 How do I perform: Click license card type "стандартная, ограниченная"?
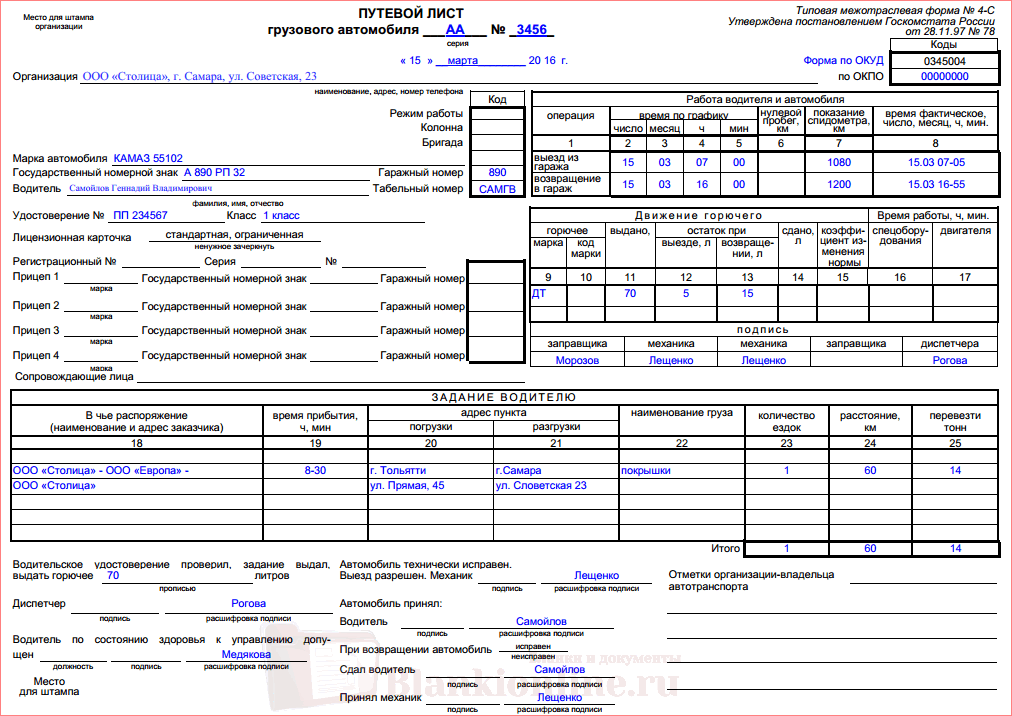click(x=234, y=234)
